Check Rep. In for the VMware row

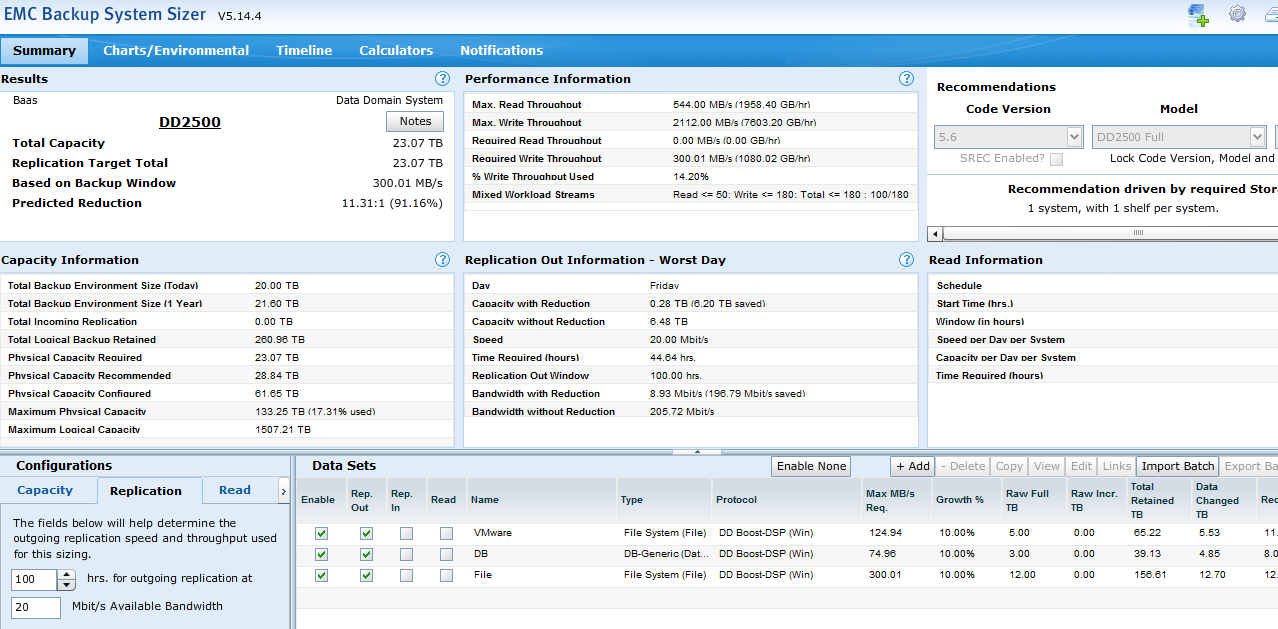pyautogui.click(x=406, y=533)
